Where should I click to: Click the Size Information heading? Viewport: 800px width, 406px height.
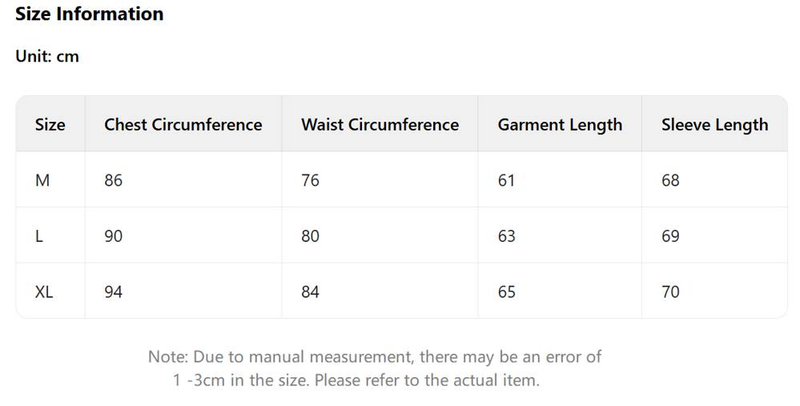(89, 15)
